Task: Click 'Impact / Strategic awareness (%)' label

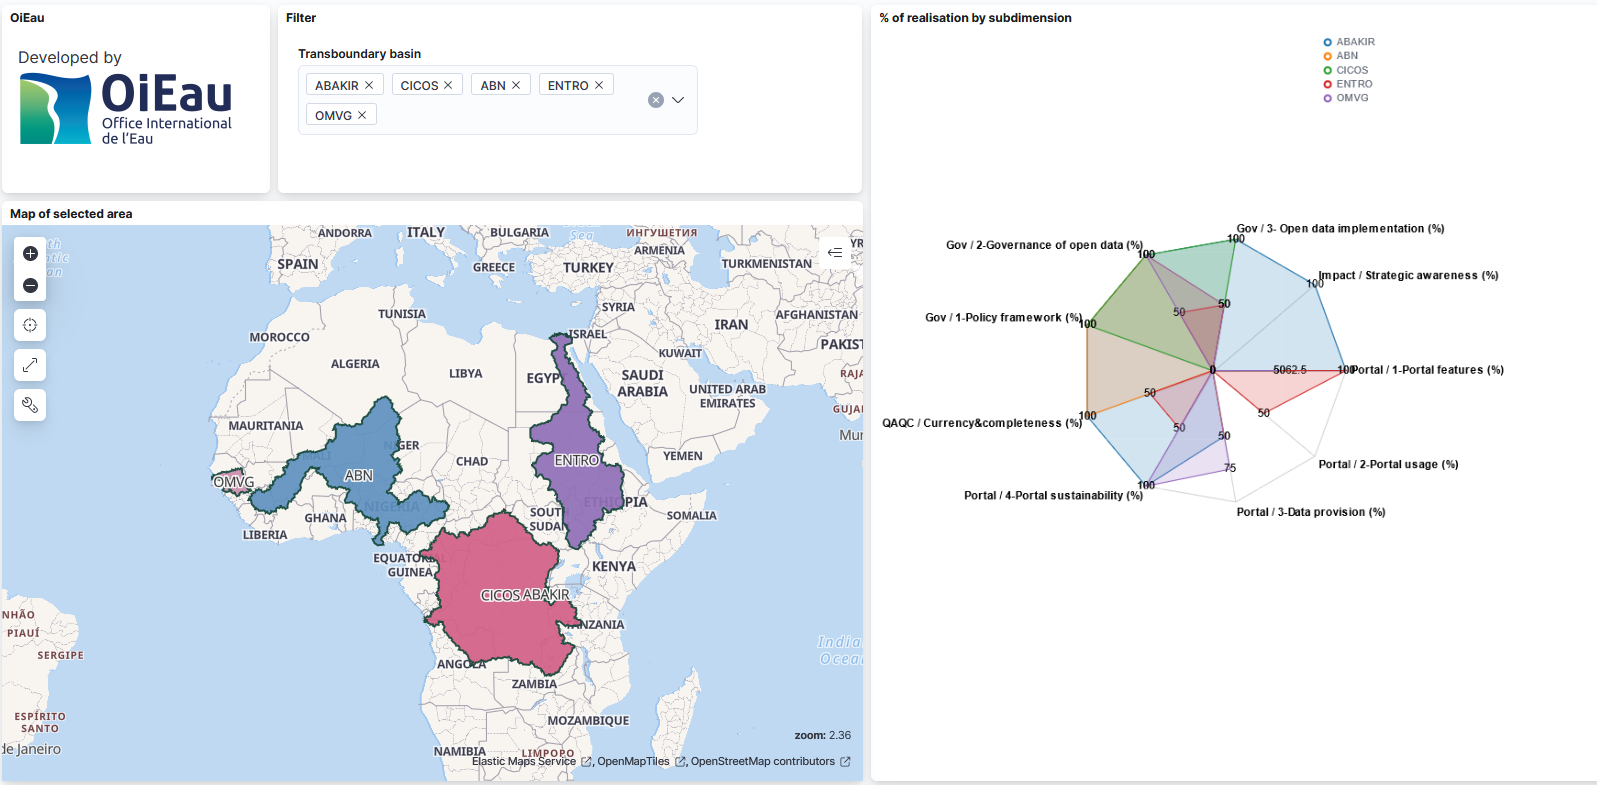Action: coord(1408,276)
